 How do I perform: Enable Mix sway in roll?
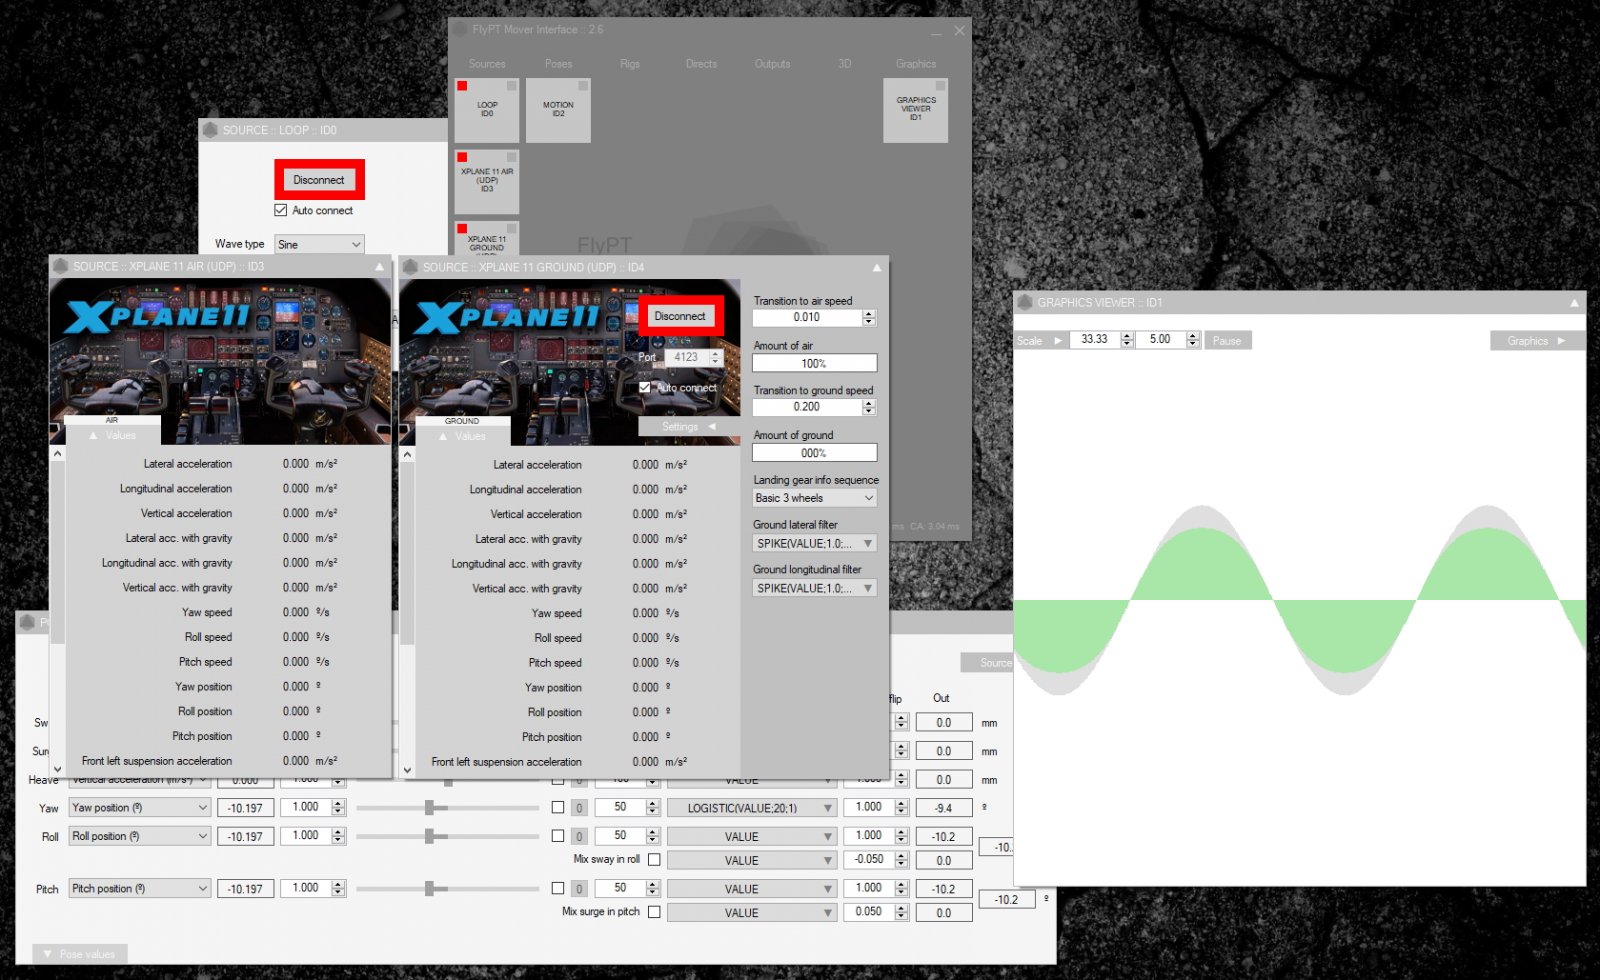(x=654, y=860)
